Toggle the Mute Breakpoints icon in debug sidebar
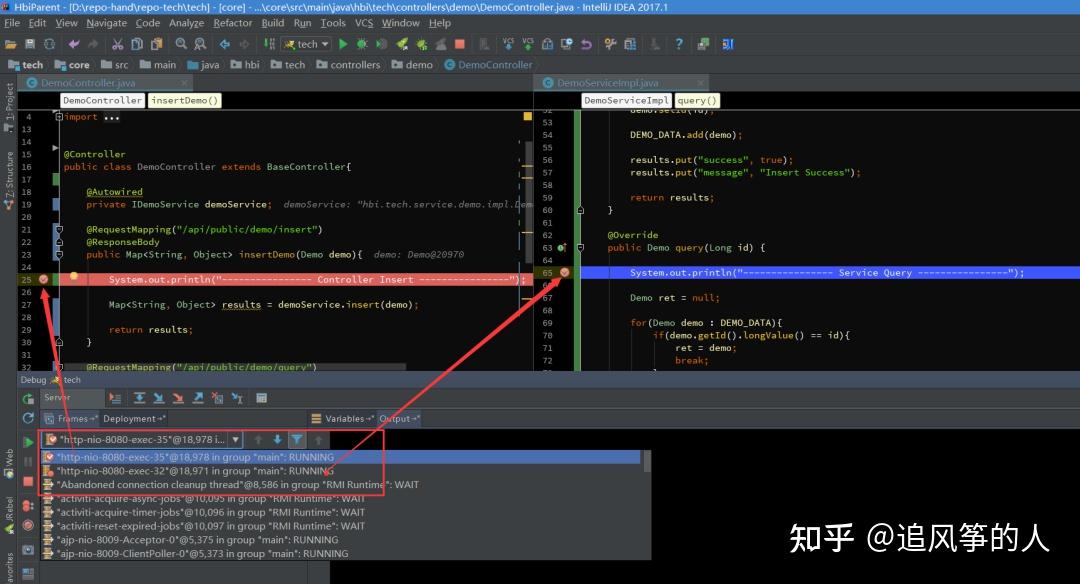The height and width of the screenshot is (584, 1080). click(x=28, y=525)
